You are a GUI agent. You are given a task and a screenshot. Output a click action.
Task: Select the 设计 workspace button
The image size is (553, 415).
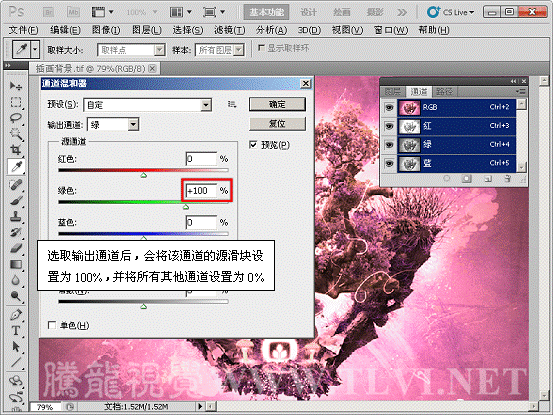click(x=308, y=12)
